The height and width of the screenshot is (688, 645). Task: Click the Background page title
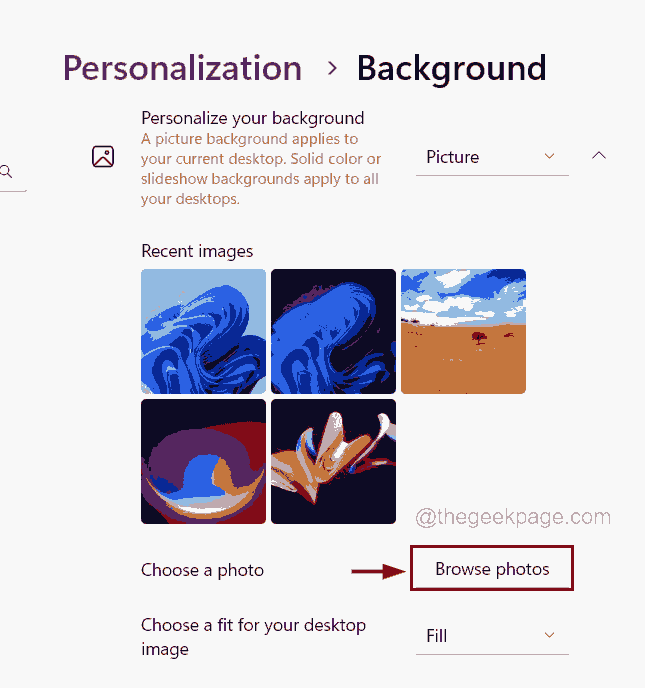[x=451, y=68]
